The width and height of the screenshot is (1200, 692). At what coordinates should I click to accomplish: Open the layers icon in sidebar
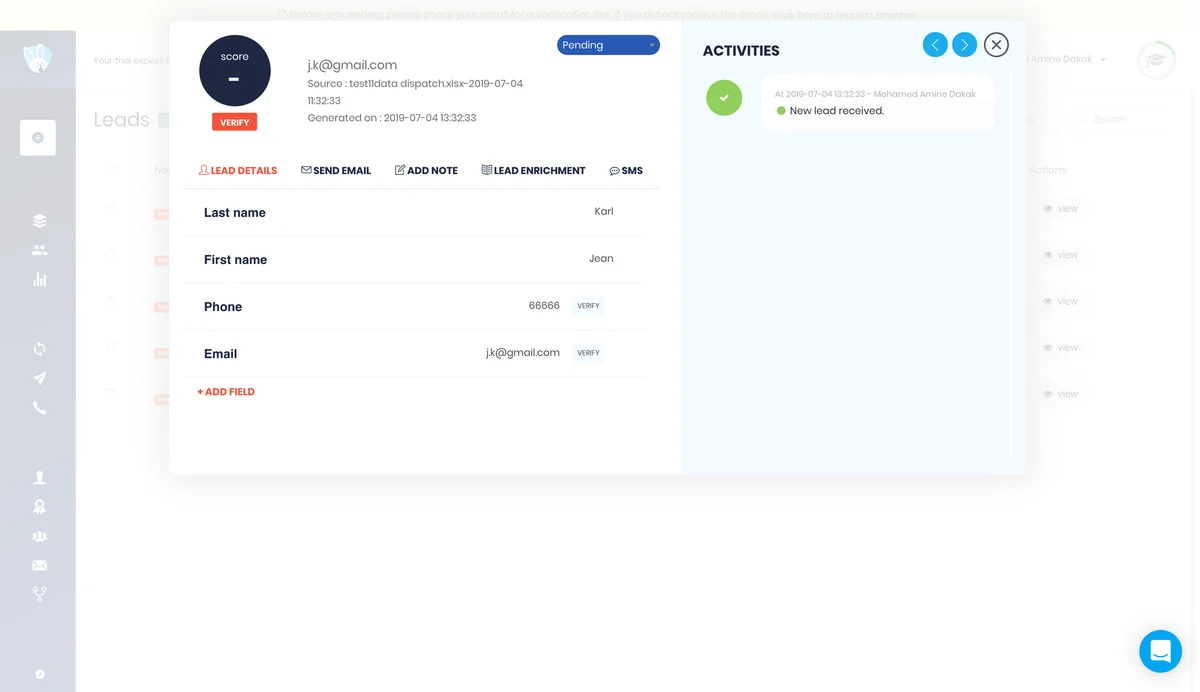click(39, 221)
